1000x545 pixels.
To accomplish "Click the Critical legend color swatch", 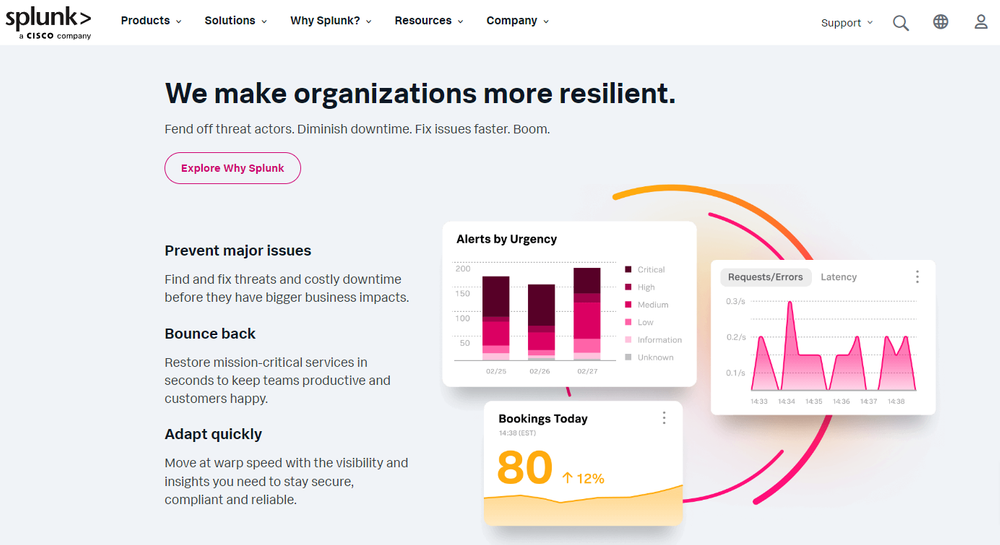I will click(x=628, y=270).
